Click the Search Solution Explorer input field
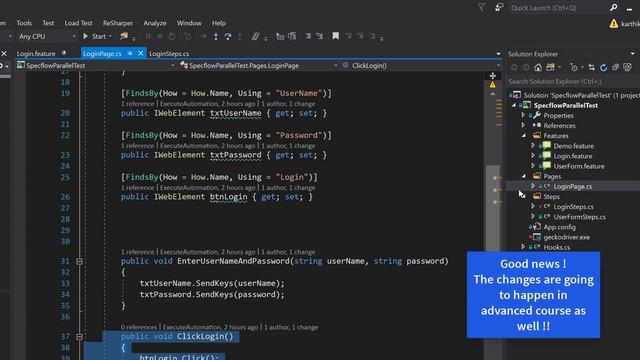This screenshot has width=640, height=360. [573, 81]
